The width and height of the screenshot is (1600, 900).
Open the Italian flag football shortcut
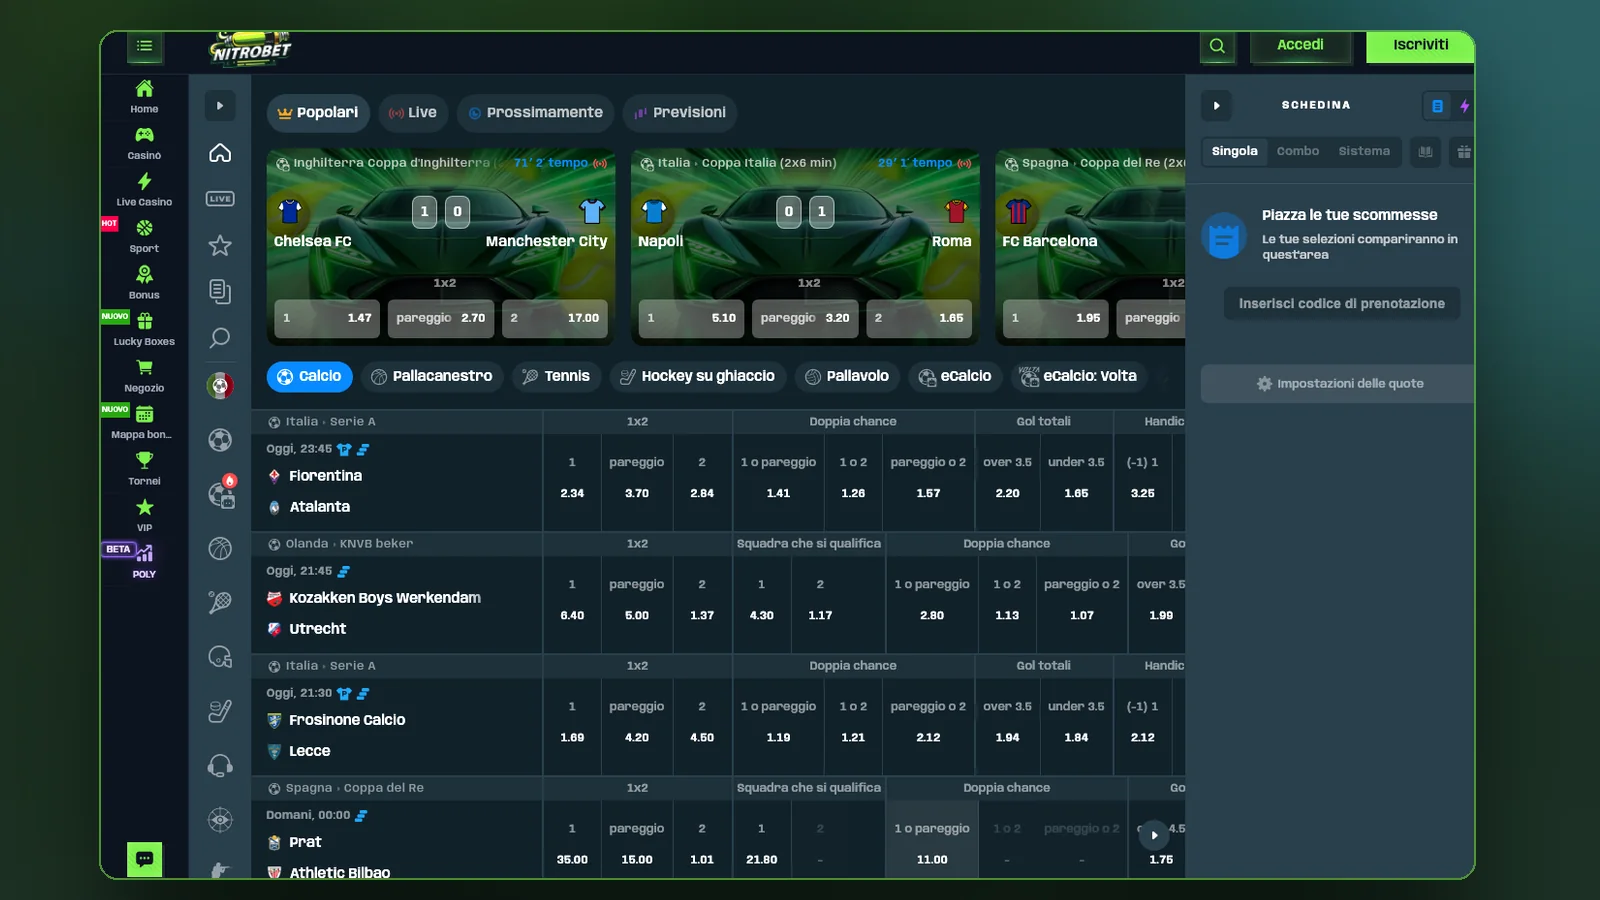pos(220,385)
